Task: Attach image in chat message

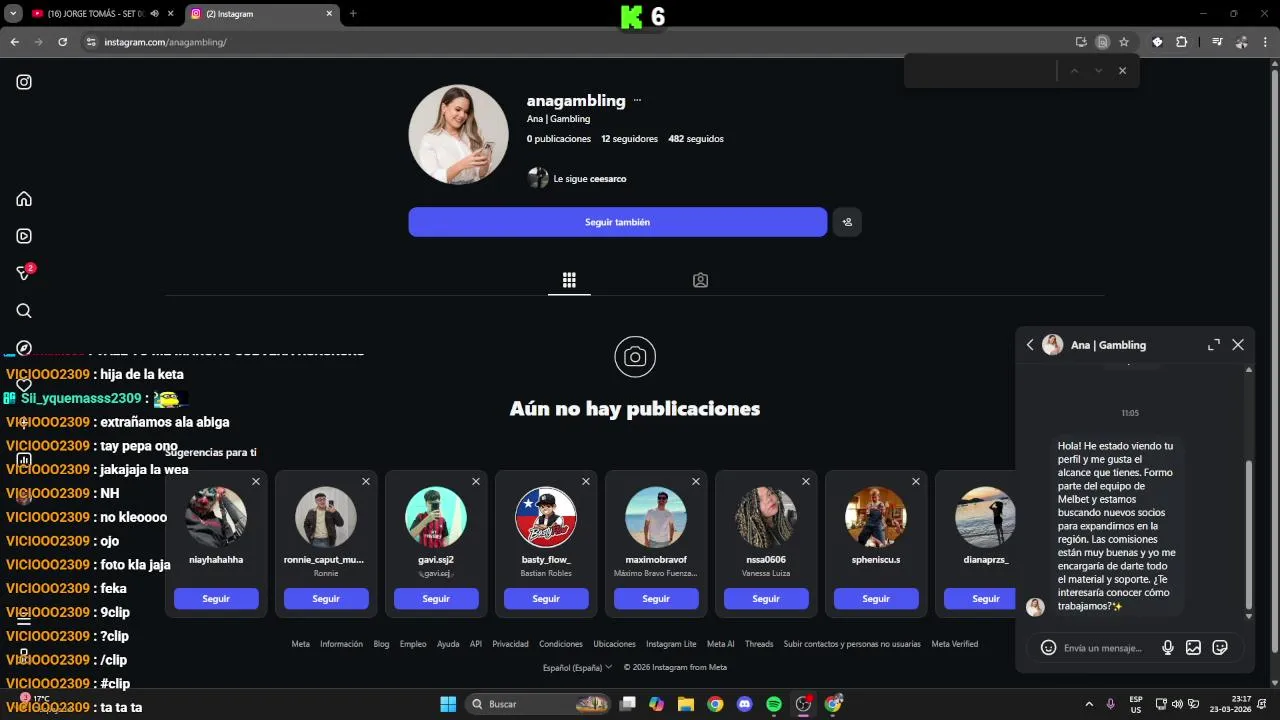Action: tap(1193, 648)
